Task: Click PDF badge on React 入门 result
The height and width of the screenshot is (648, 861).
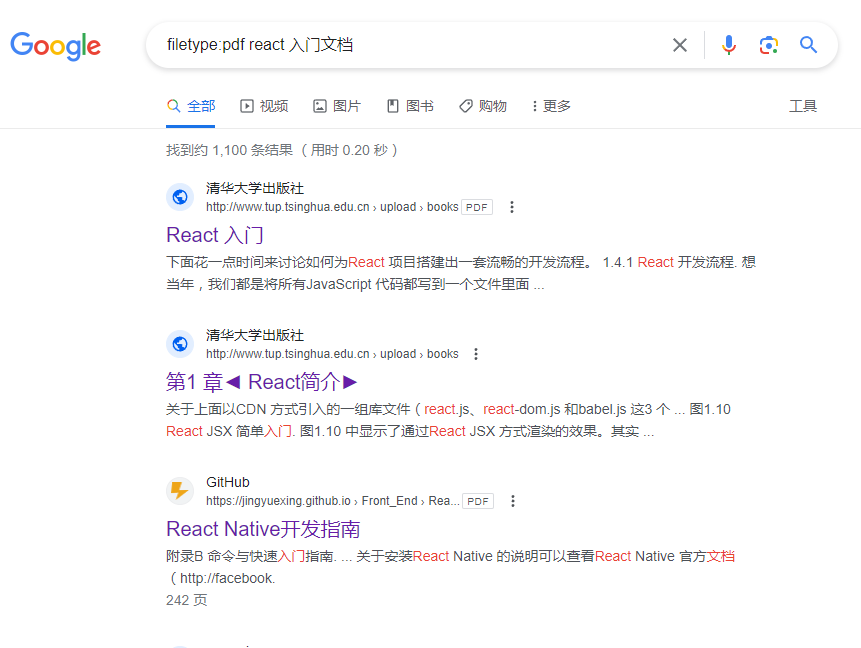Action: coord(477,207)
